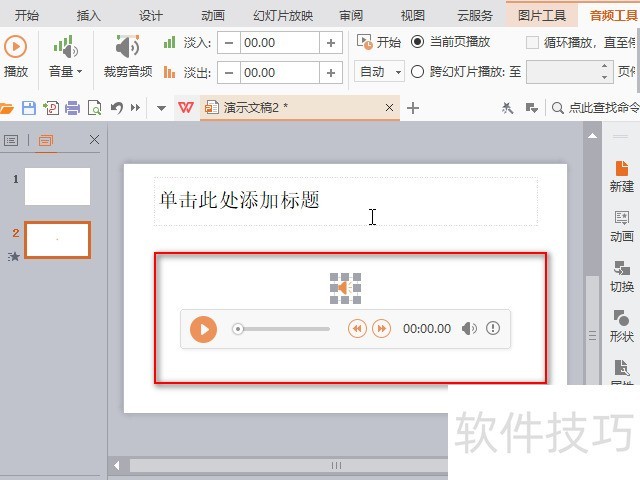Click the Print icon
The height and width of the screenshot is (480, 640).
pos(73,108)
